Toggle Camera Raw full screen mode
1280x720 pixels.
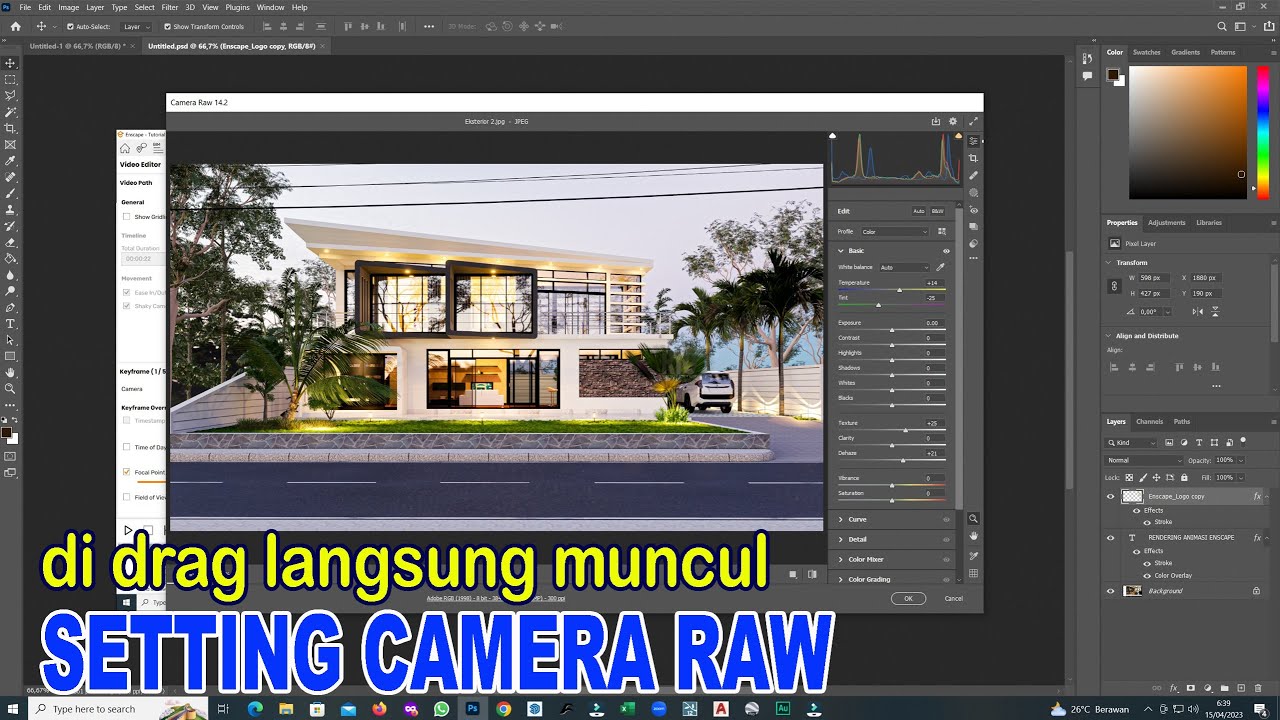click(973, 121)
